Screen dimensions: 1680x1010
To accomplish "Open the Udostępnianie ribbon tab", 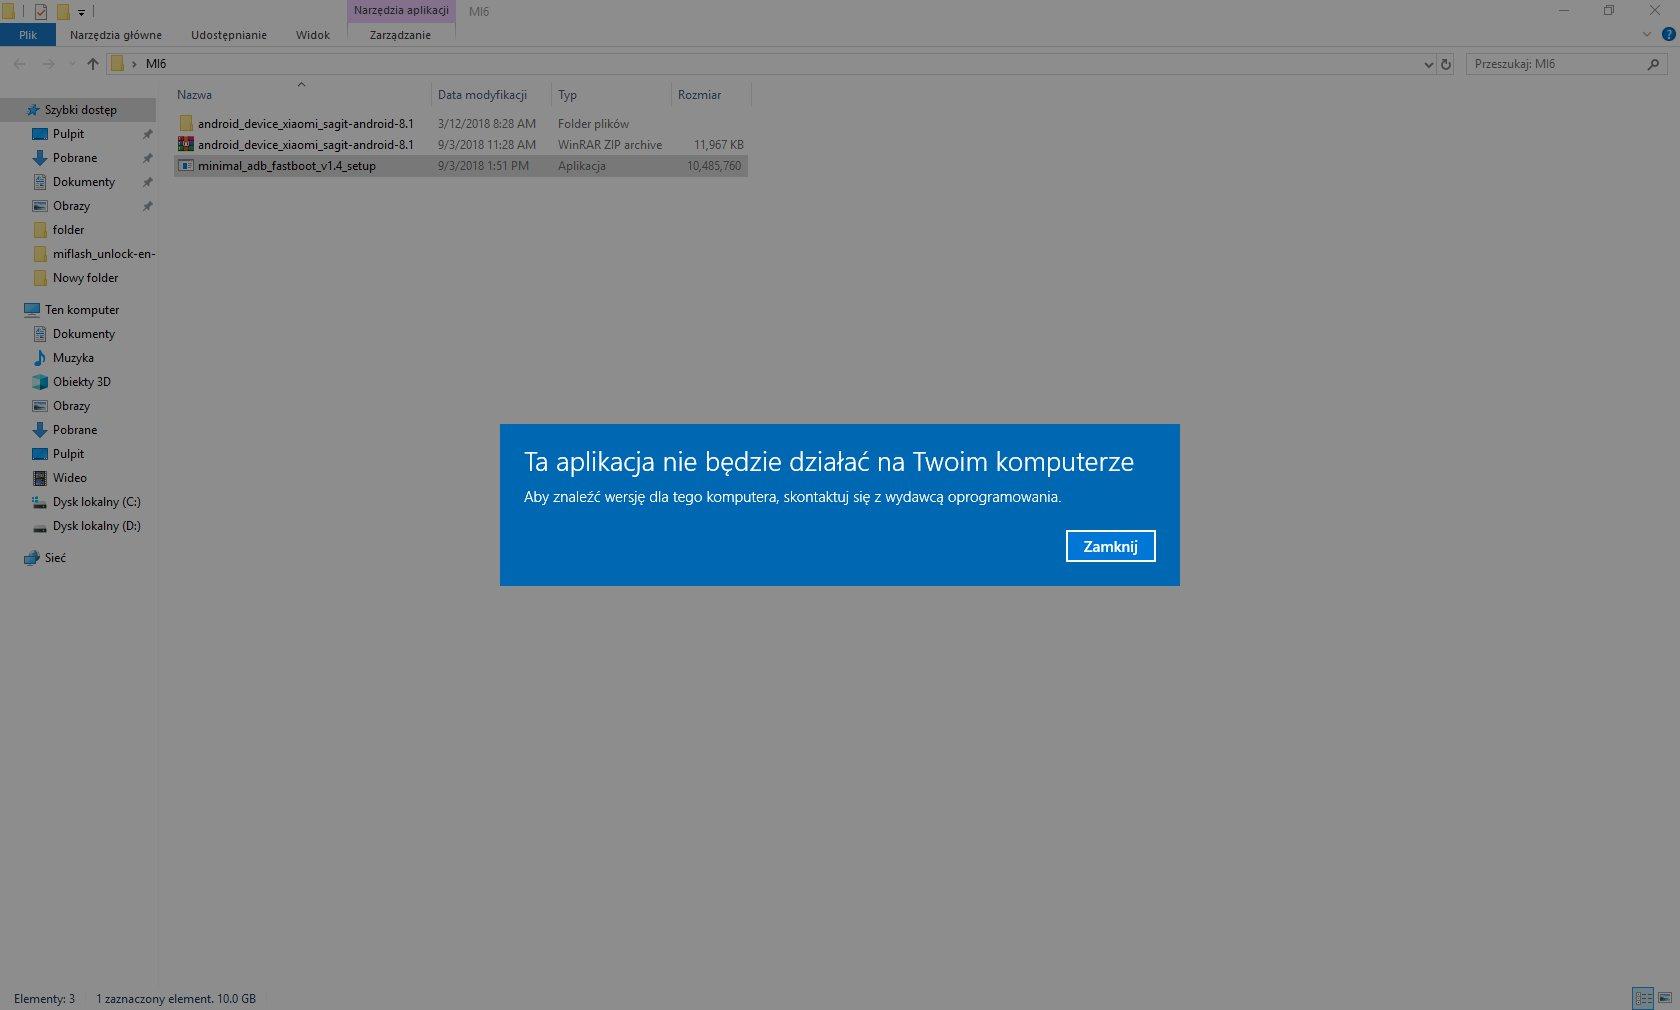I will [229, 35].
